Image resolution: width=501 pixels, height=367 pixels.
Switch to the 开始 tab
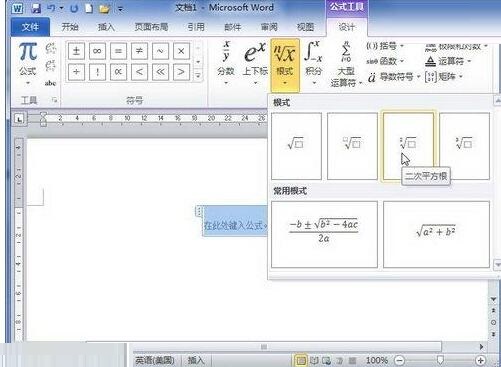(x=70, y=27)
